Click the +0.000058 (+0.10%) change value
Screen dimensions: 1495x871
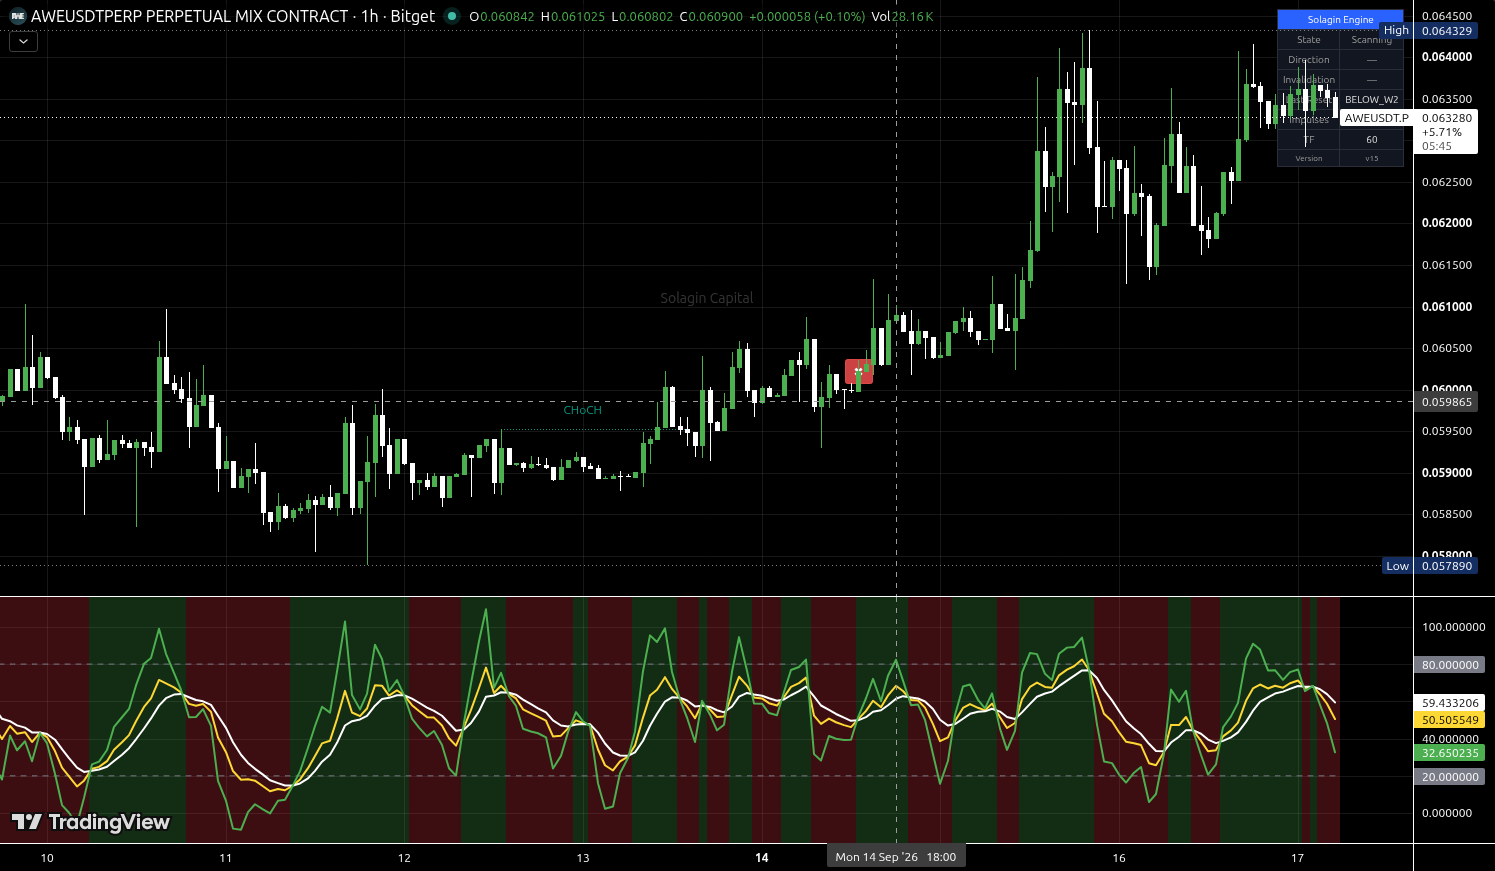[x=806, y=17]
